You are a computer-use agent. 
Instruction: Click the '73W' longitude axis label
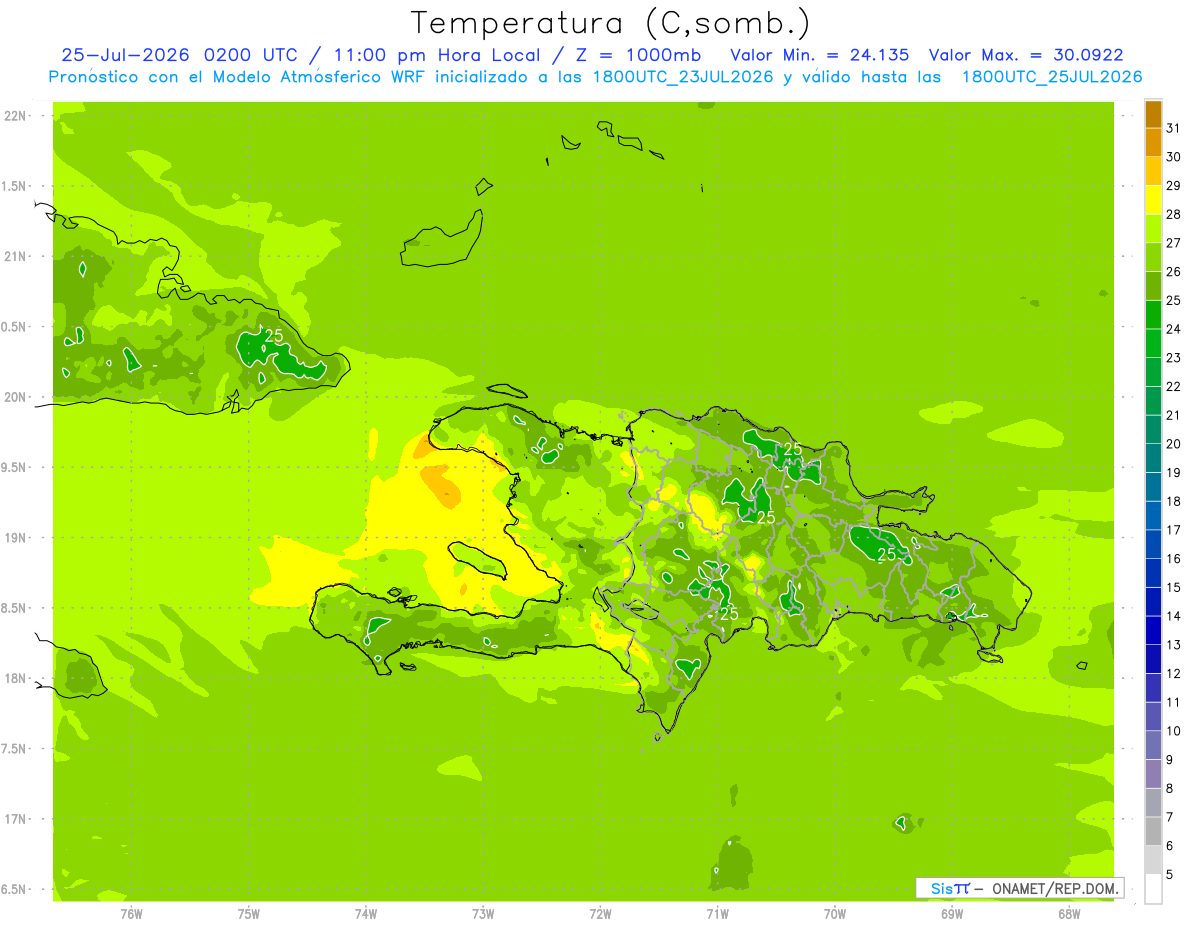pos(483,914)
